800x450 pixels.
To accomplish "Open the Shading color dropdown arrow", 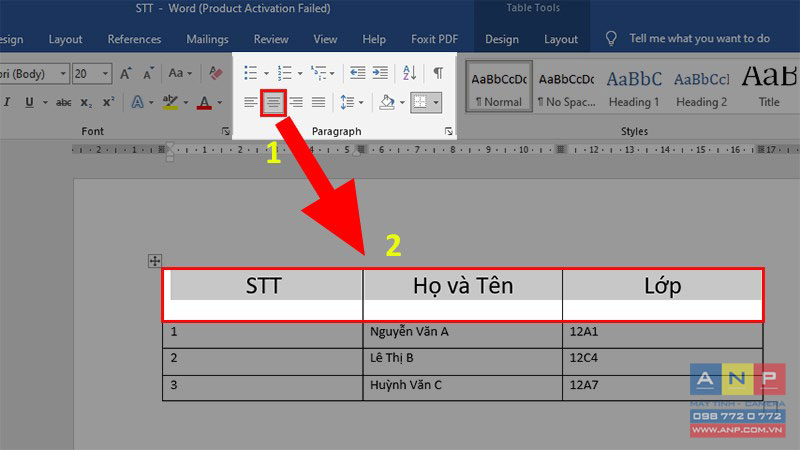I will coord(402,103).
